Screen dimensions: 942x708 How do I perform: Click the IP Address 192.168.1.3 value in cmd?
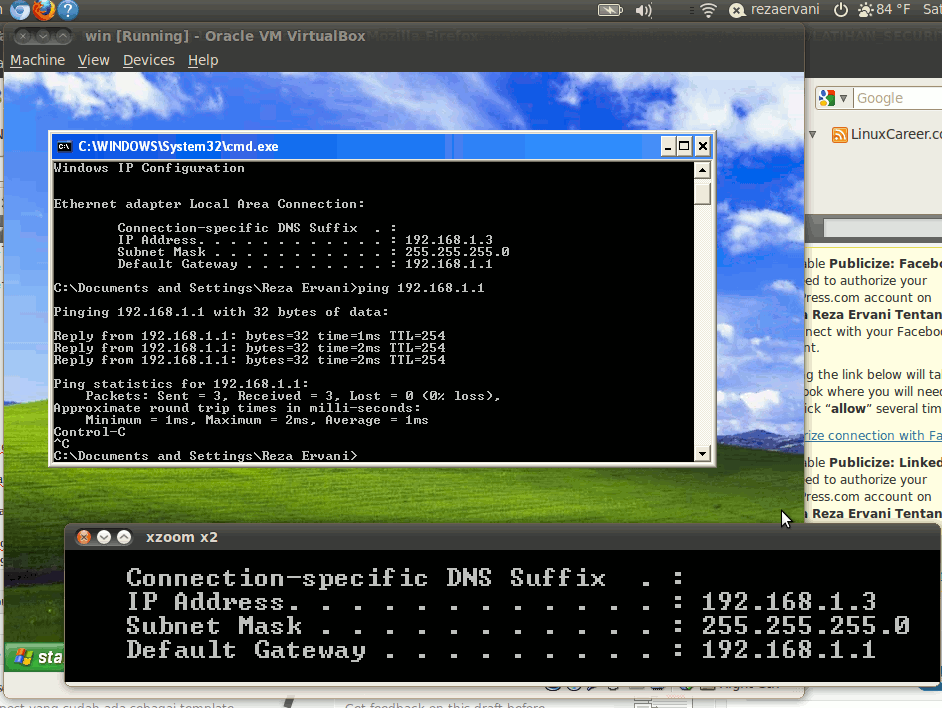(x=449, y=240)
